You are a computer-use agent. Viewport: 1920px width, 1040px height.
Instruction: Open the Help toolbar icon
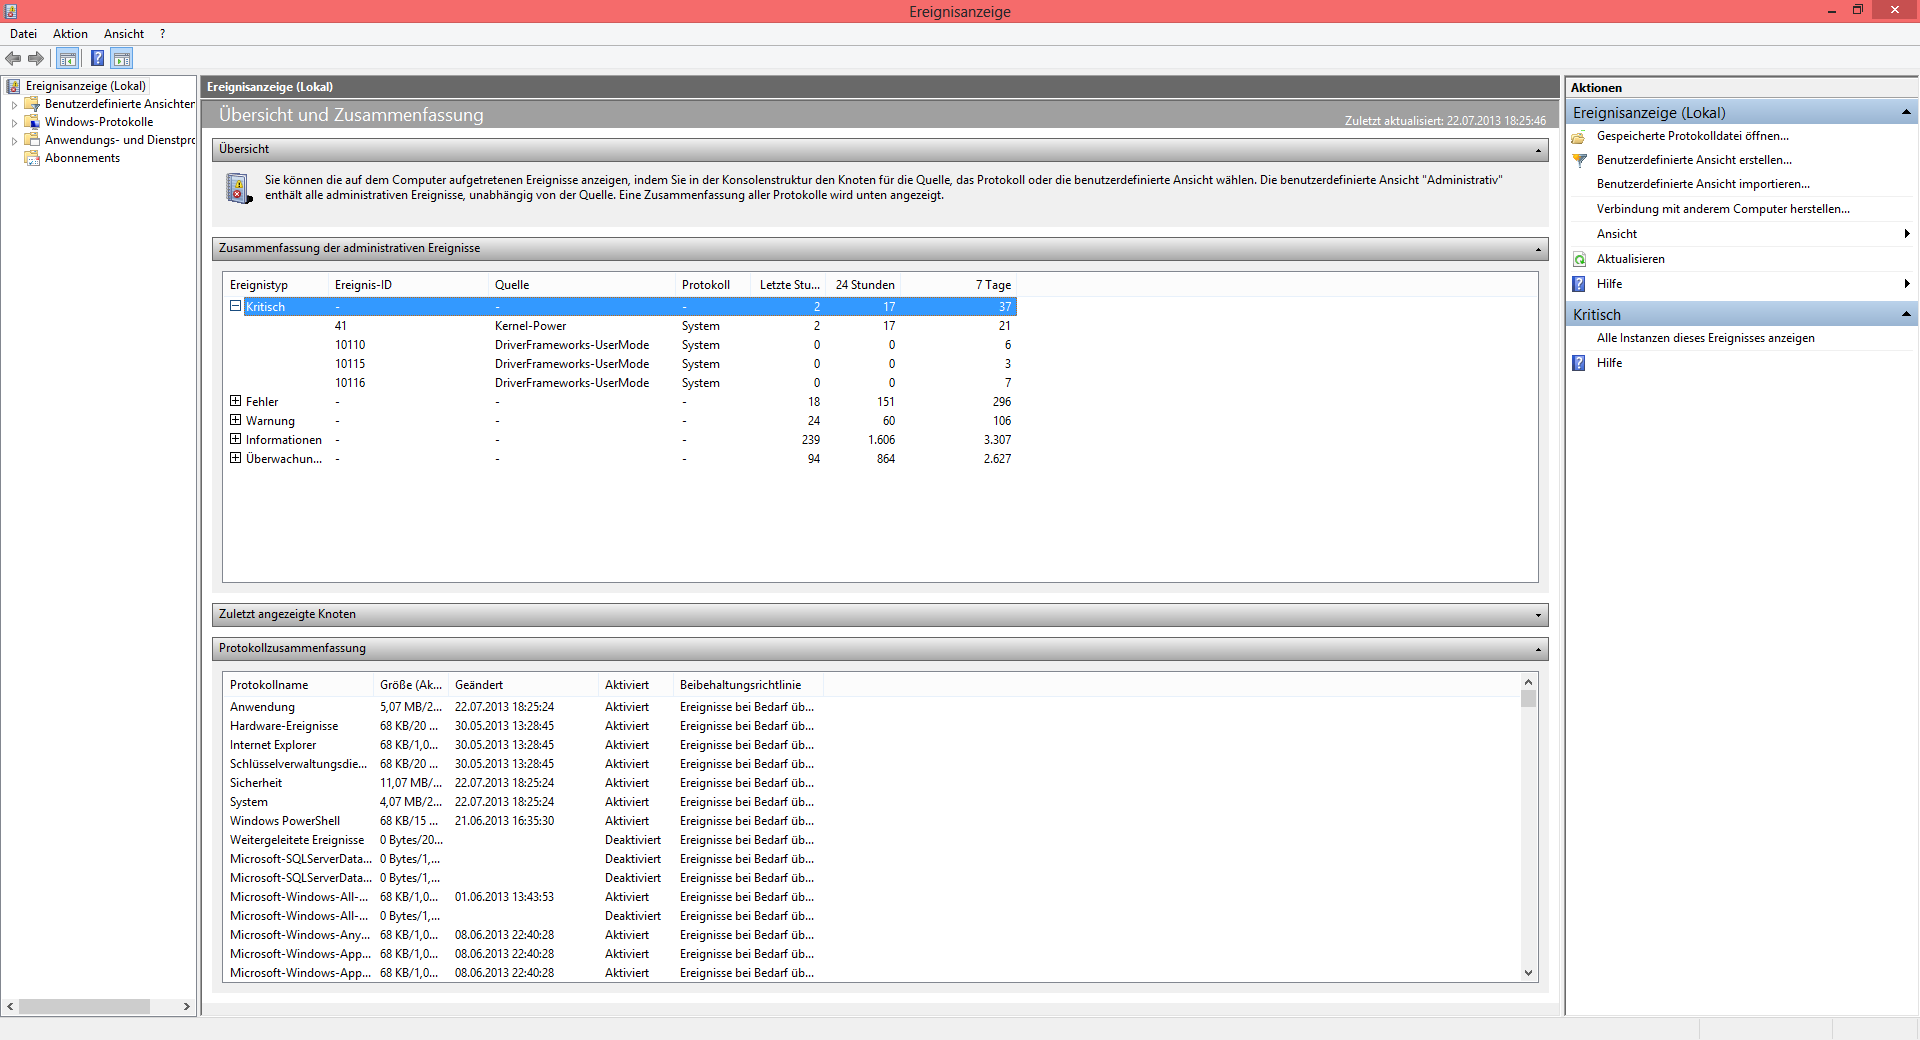click(x=97, y=59)
